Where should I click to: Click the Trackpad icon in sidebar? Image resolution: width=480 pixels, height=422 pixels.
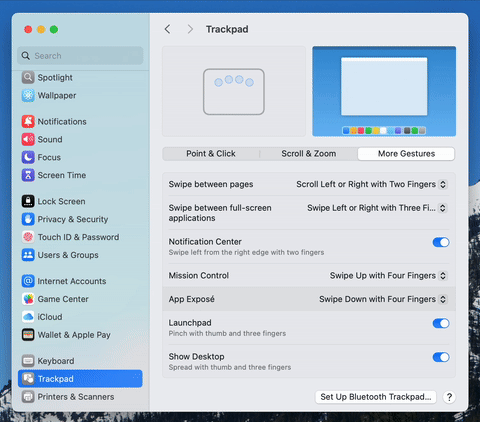28,379
